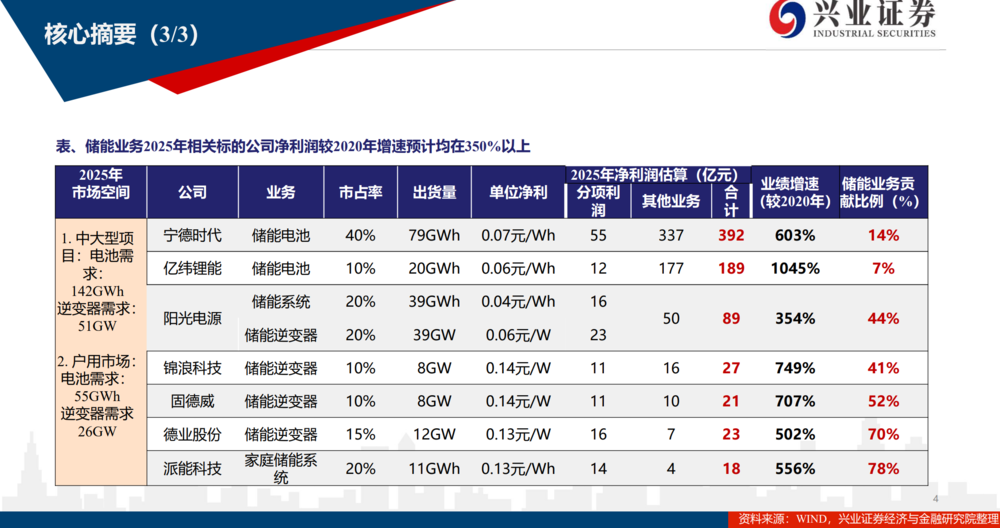
Task: Click the 业绩增速 (较2020年) header
Action: pos(795,192)
